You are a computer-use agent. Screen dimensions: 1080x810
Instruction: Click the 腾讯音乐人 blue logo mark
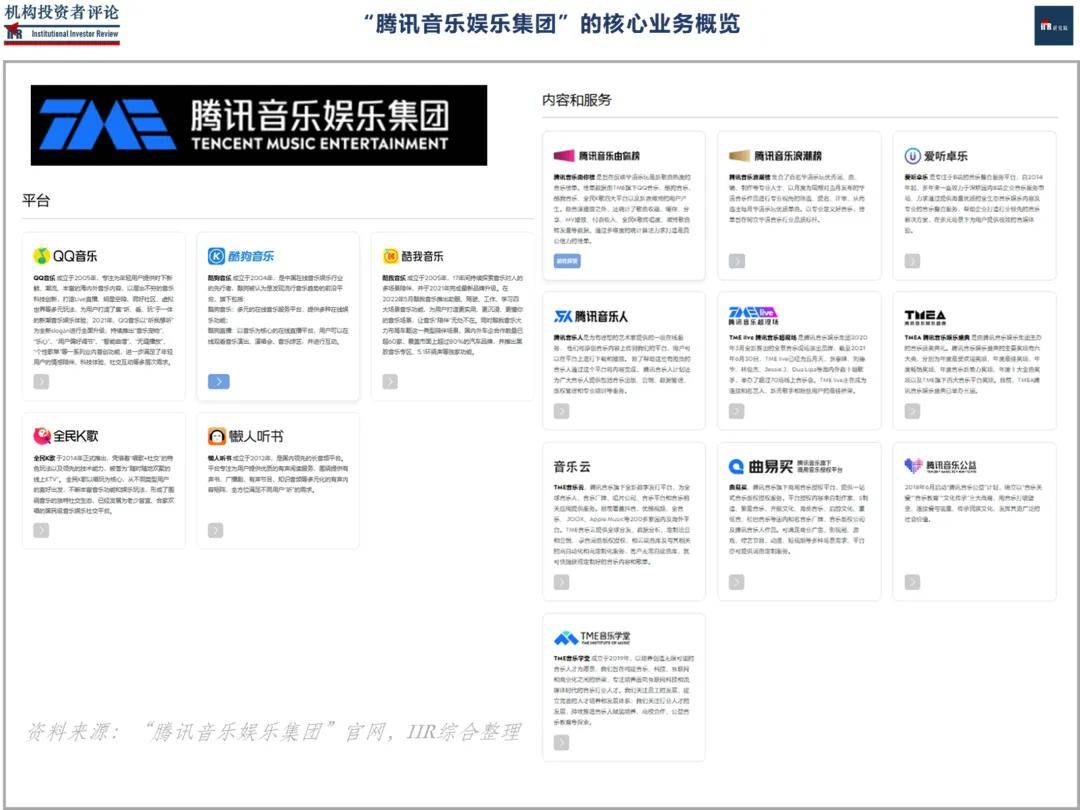(x=563, y=316)
